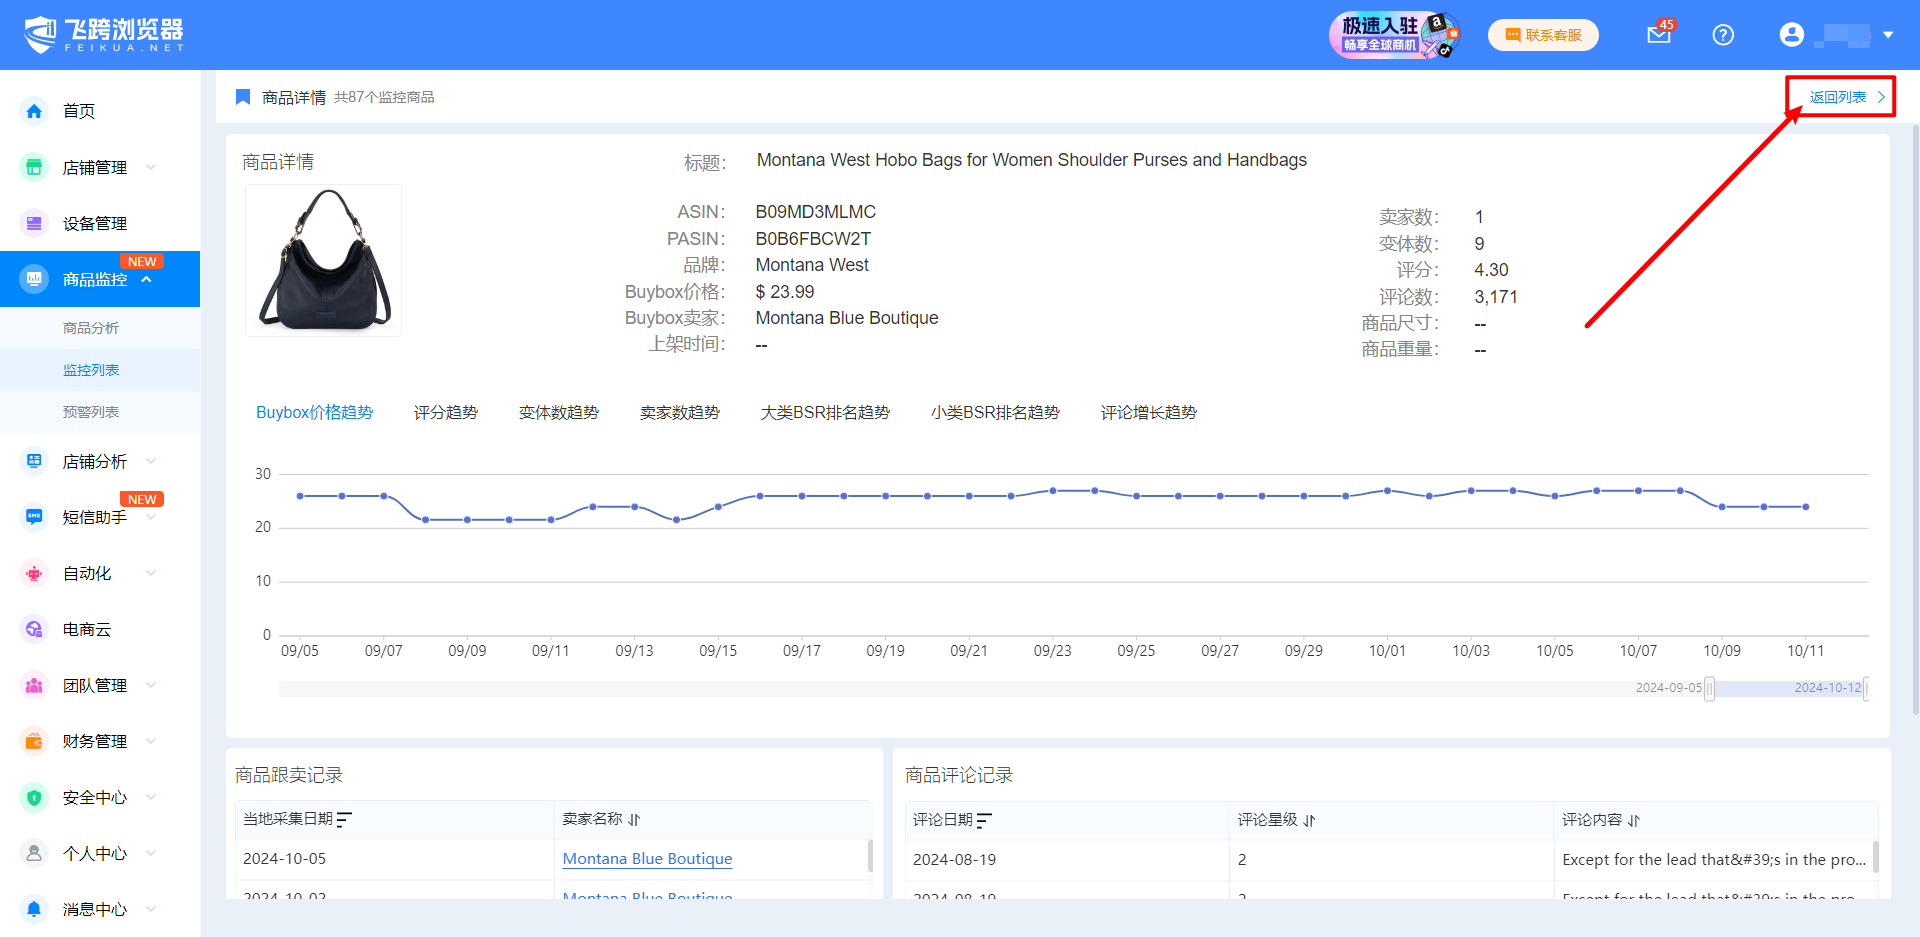Screen dimensions: 1920x937
Task: Click the 联系客服 button
Action: tap(1543, 35)
